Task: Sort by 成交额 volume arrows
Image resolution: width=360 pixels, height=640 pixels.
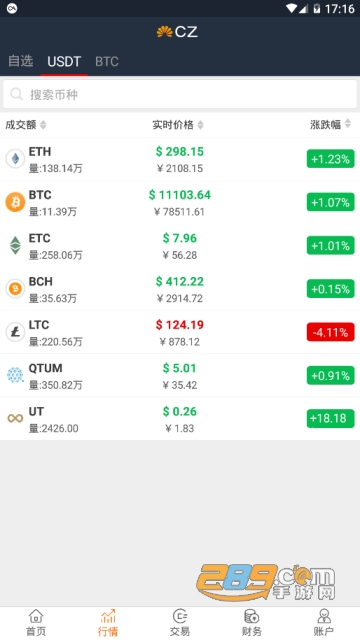Action: coord(43,125)
